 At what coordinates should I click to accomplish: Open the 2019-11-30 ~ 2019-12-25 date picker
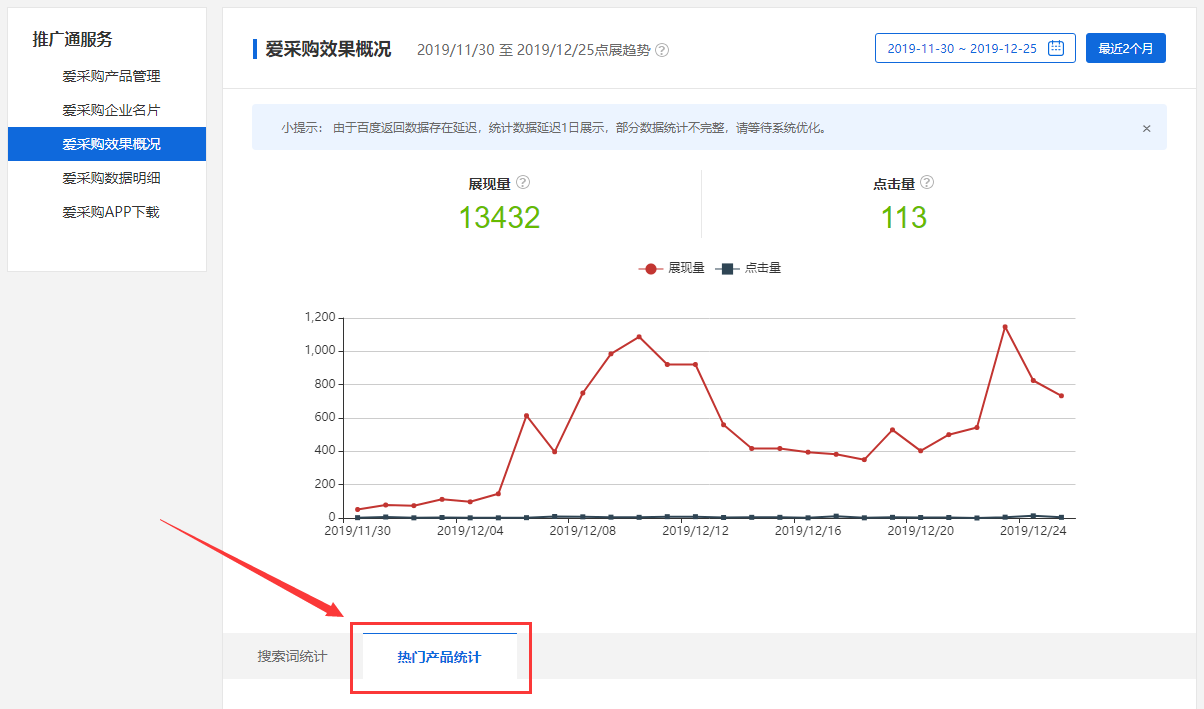[x=962, y=48]
